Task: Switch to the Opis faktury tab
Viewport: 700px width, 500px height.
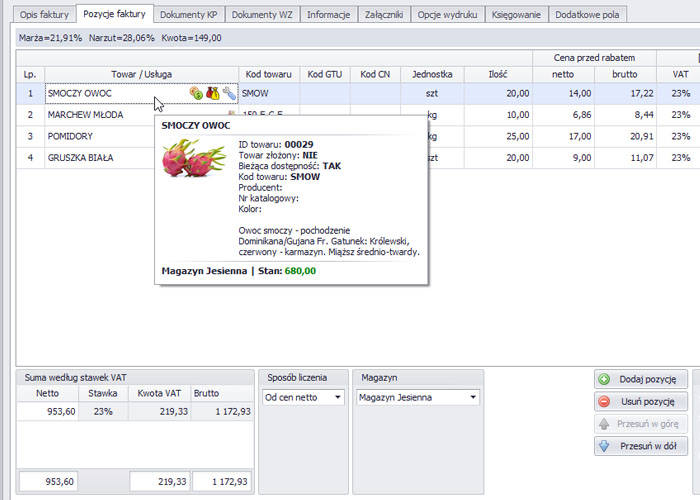Action: click(40, 15)
